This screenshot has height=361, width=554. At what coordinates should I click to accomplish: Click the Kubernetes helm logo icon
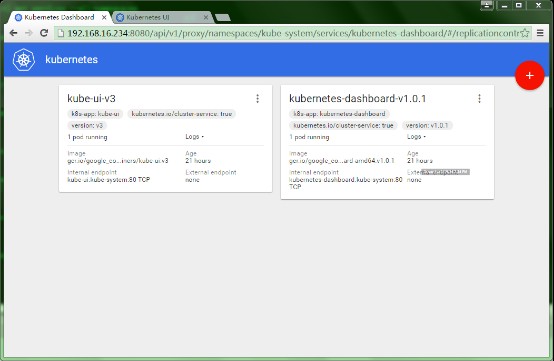(x=24, y=60)
